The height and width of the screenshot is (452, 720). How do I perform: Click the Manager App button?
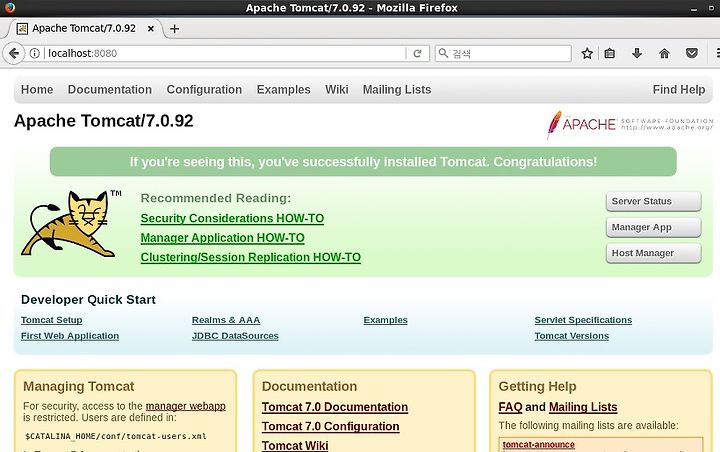(653, 227)
